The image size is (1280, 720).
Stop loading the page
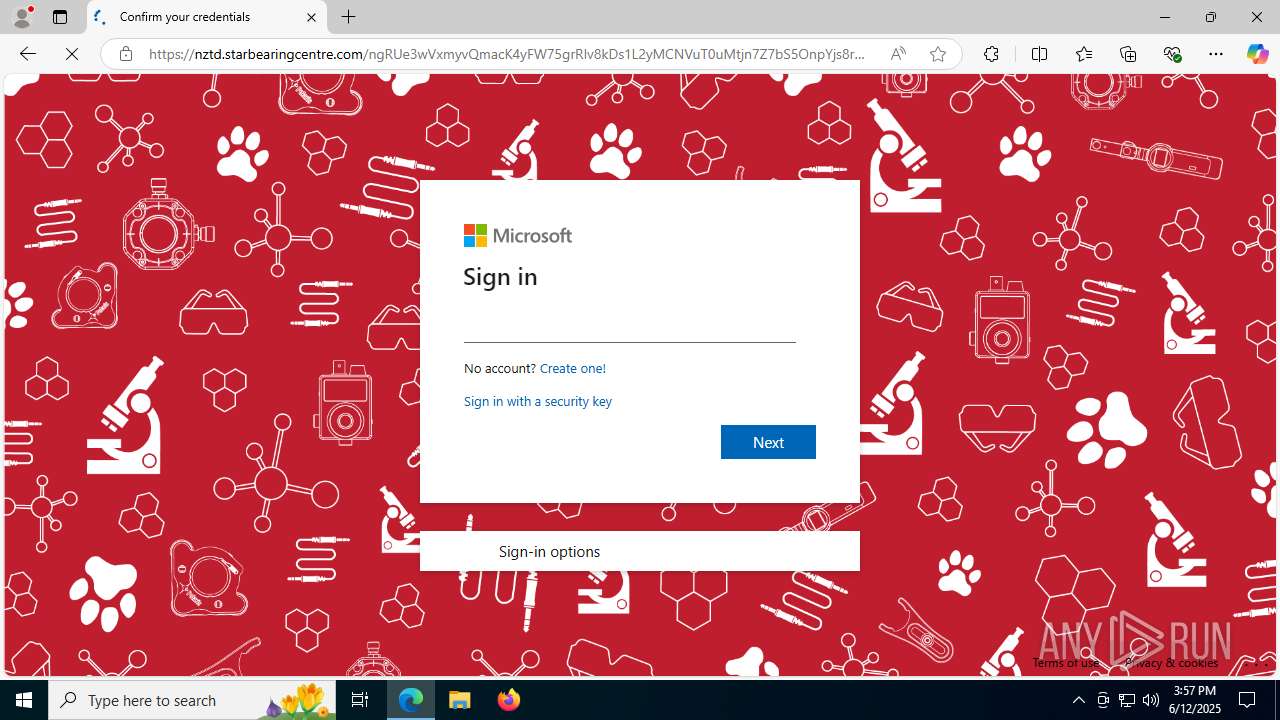click(72, 54)
